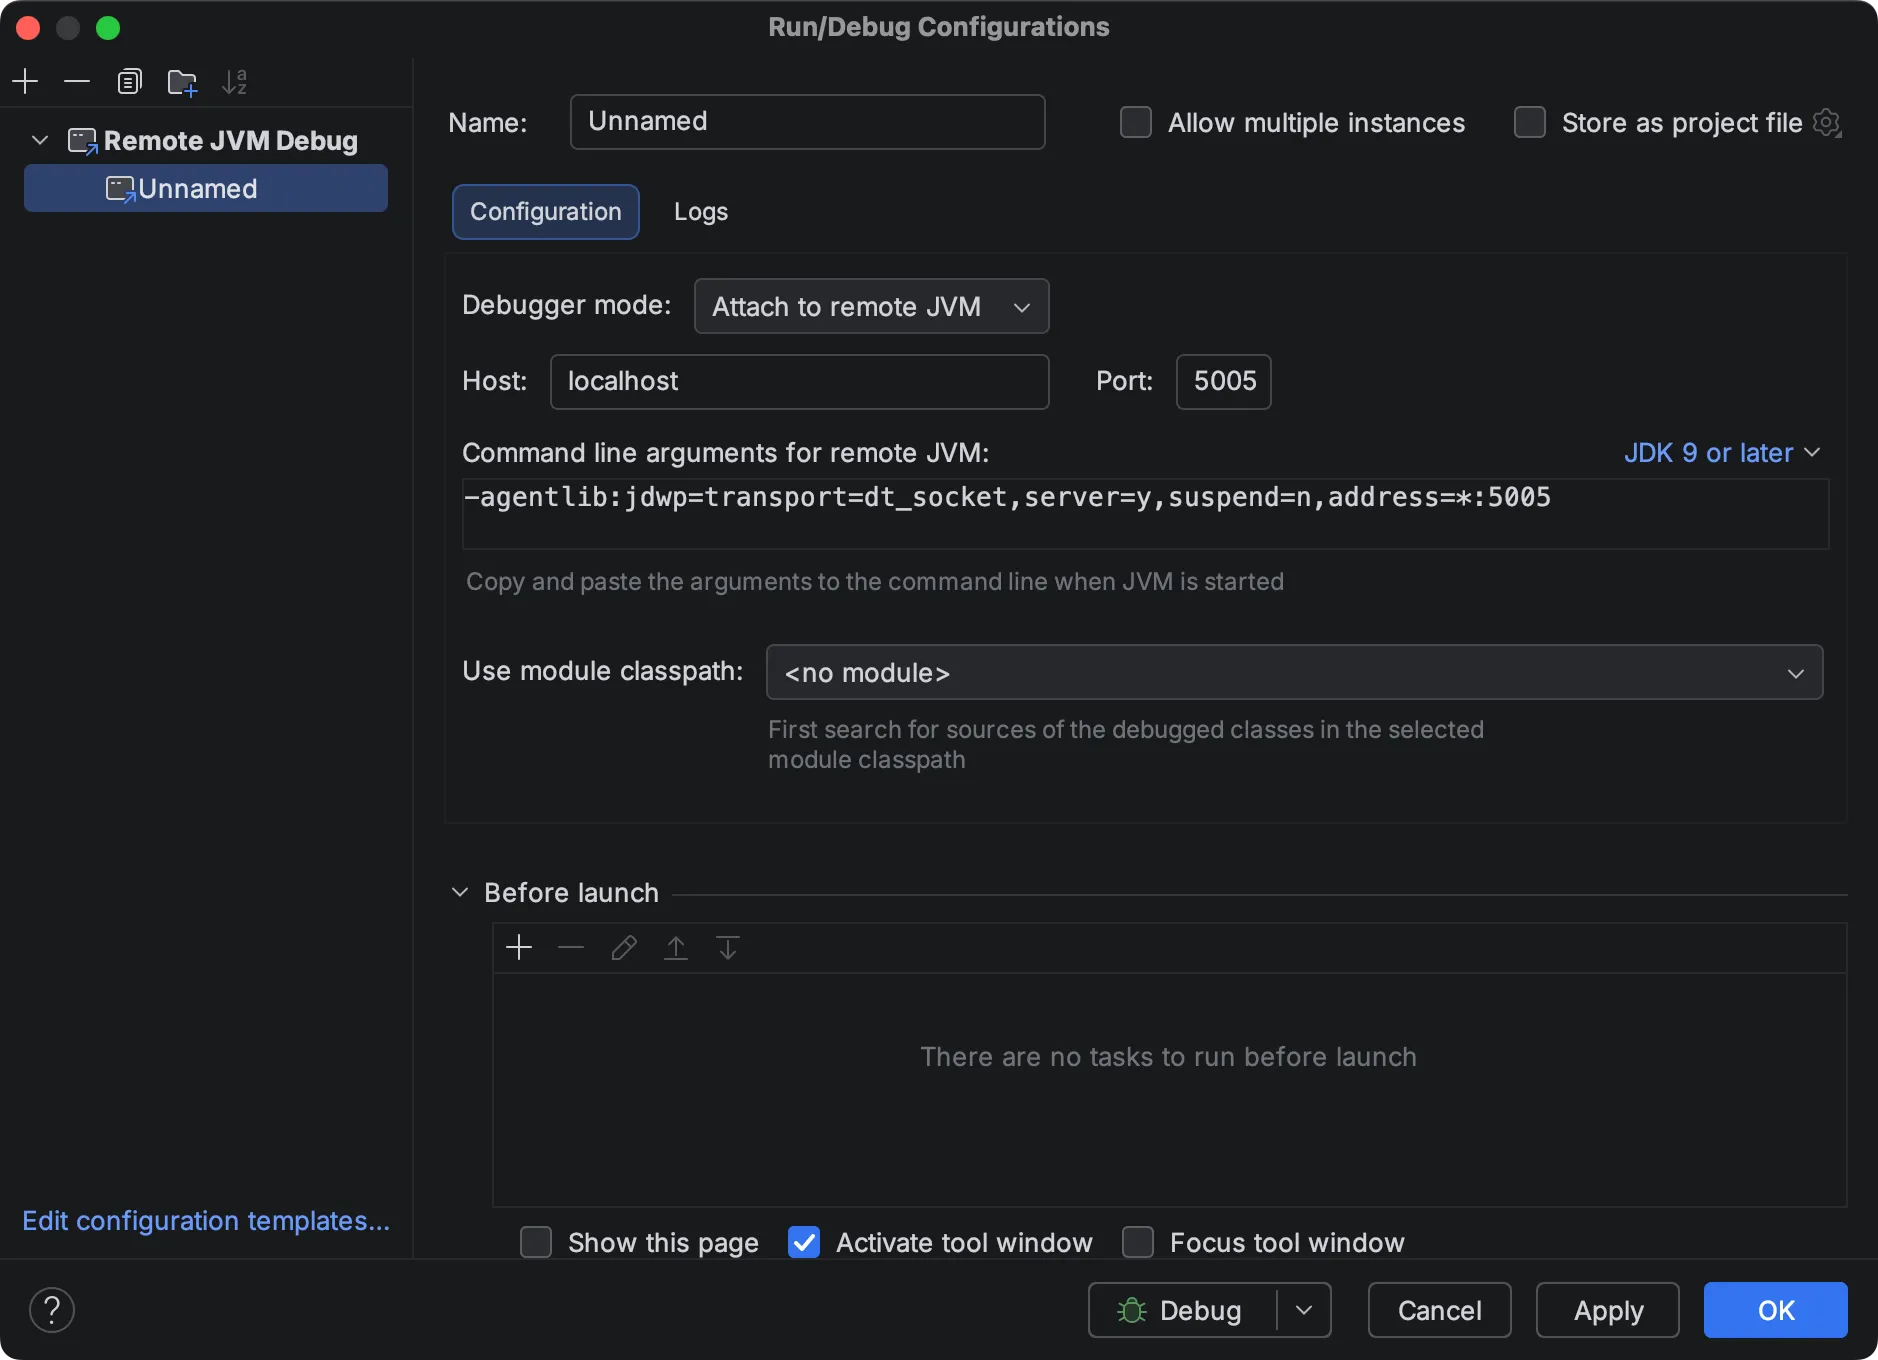
Task: Enable Allow multiple instances
Action: click(1135, 122)
